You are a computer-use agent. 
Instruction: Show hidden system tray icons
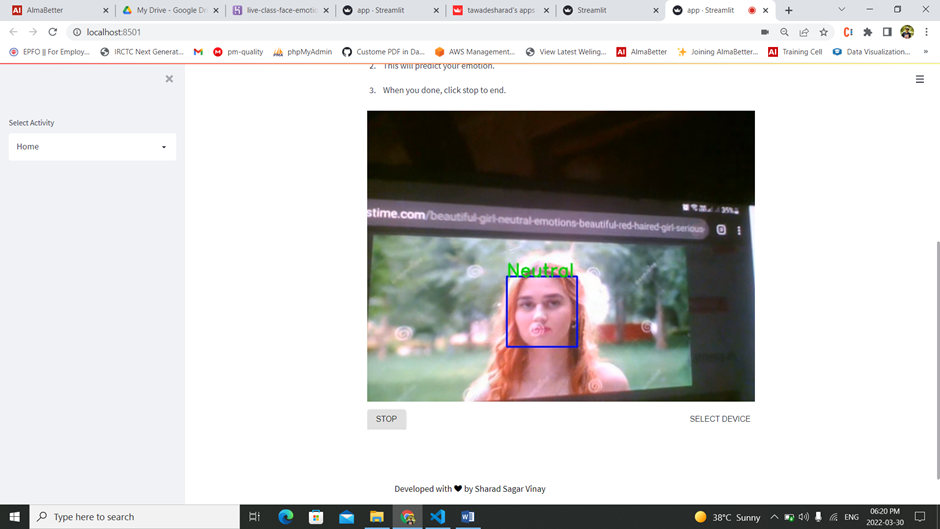(774, 517)
